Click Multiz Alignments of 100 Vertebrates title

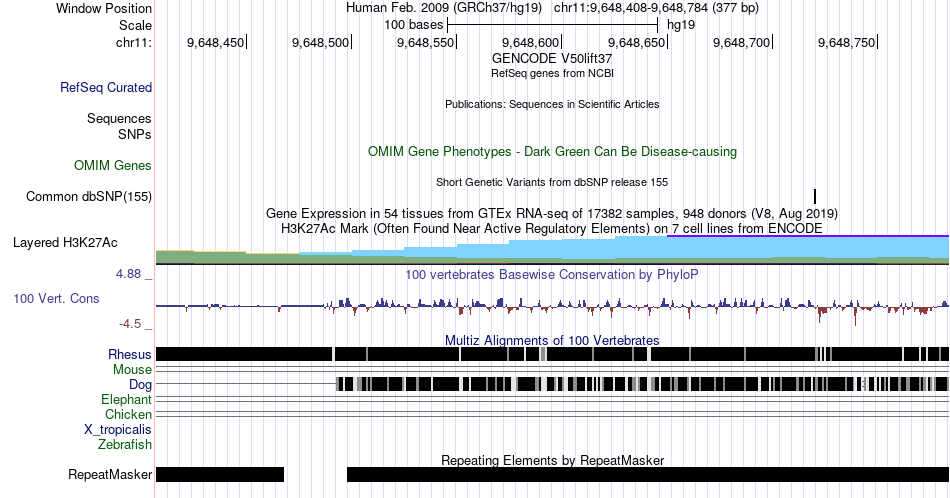click(x=552, y=340)
